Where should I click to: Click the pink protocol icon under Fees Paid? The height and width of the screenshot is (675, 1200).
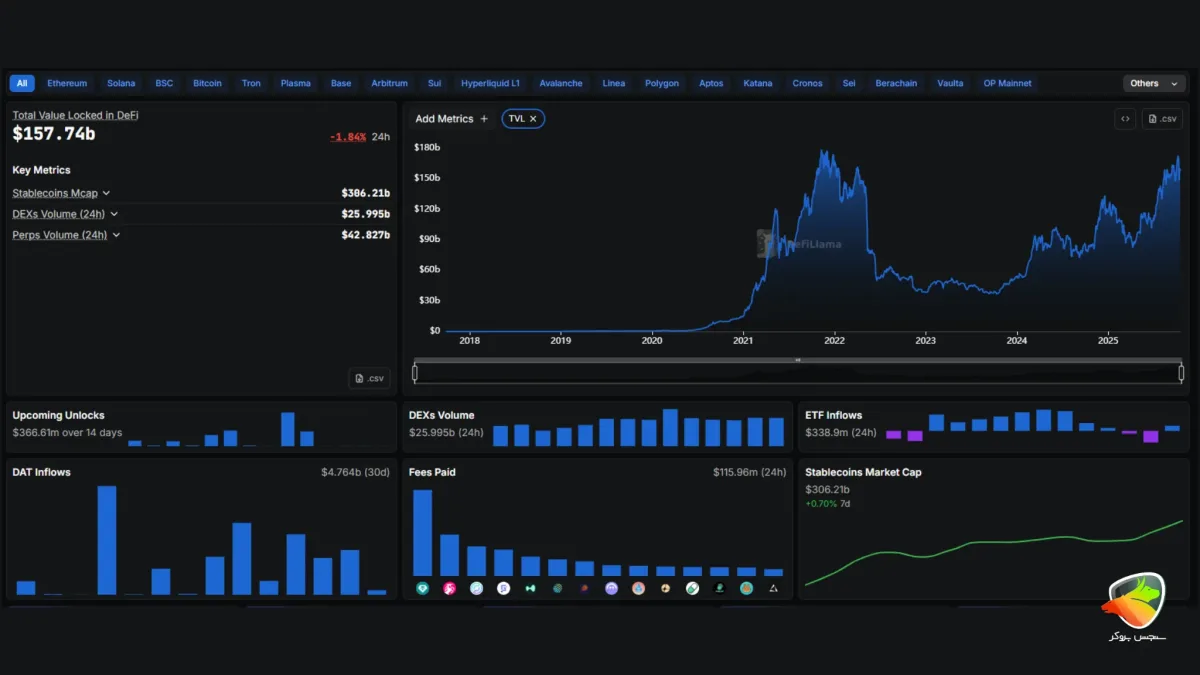point(449,589)
